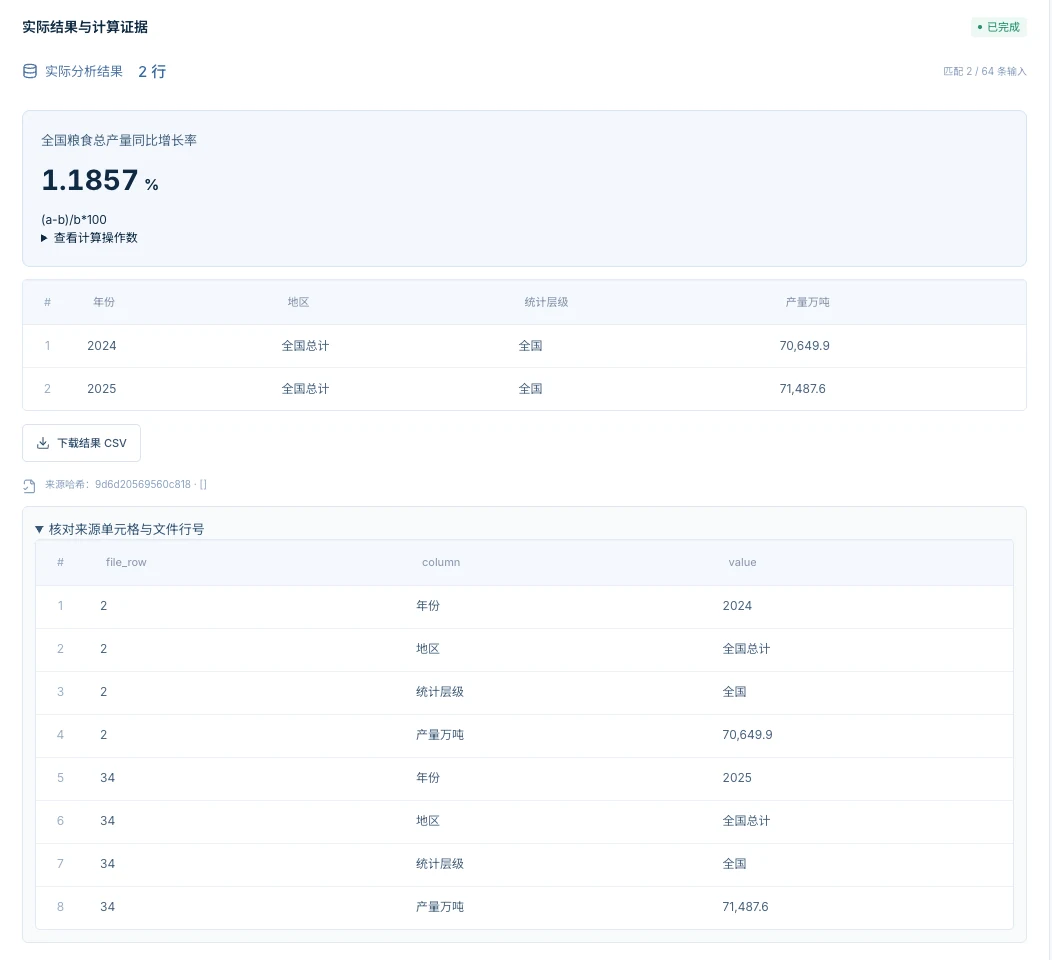Click the green 已完成 status badge
This screenshot has width=1052, height=960.
[998, 27]
